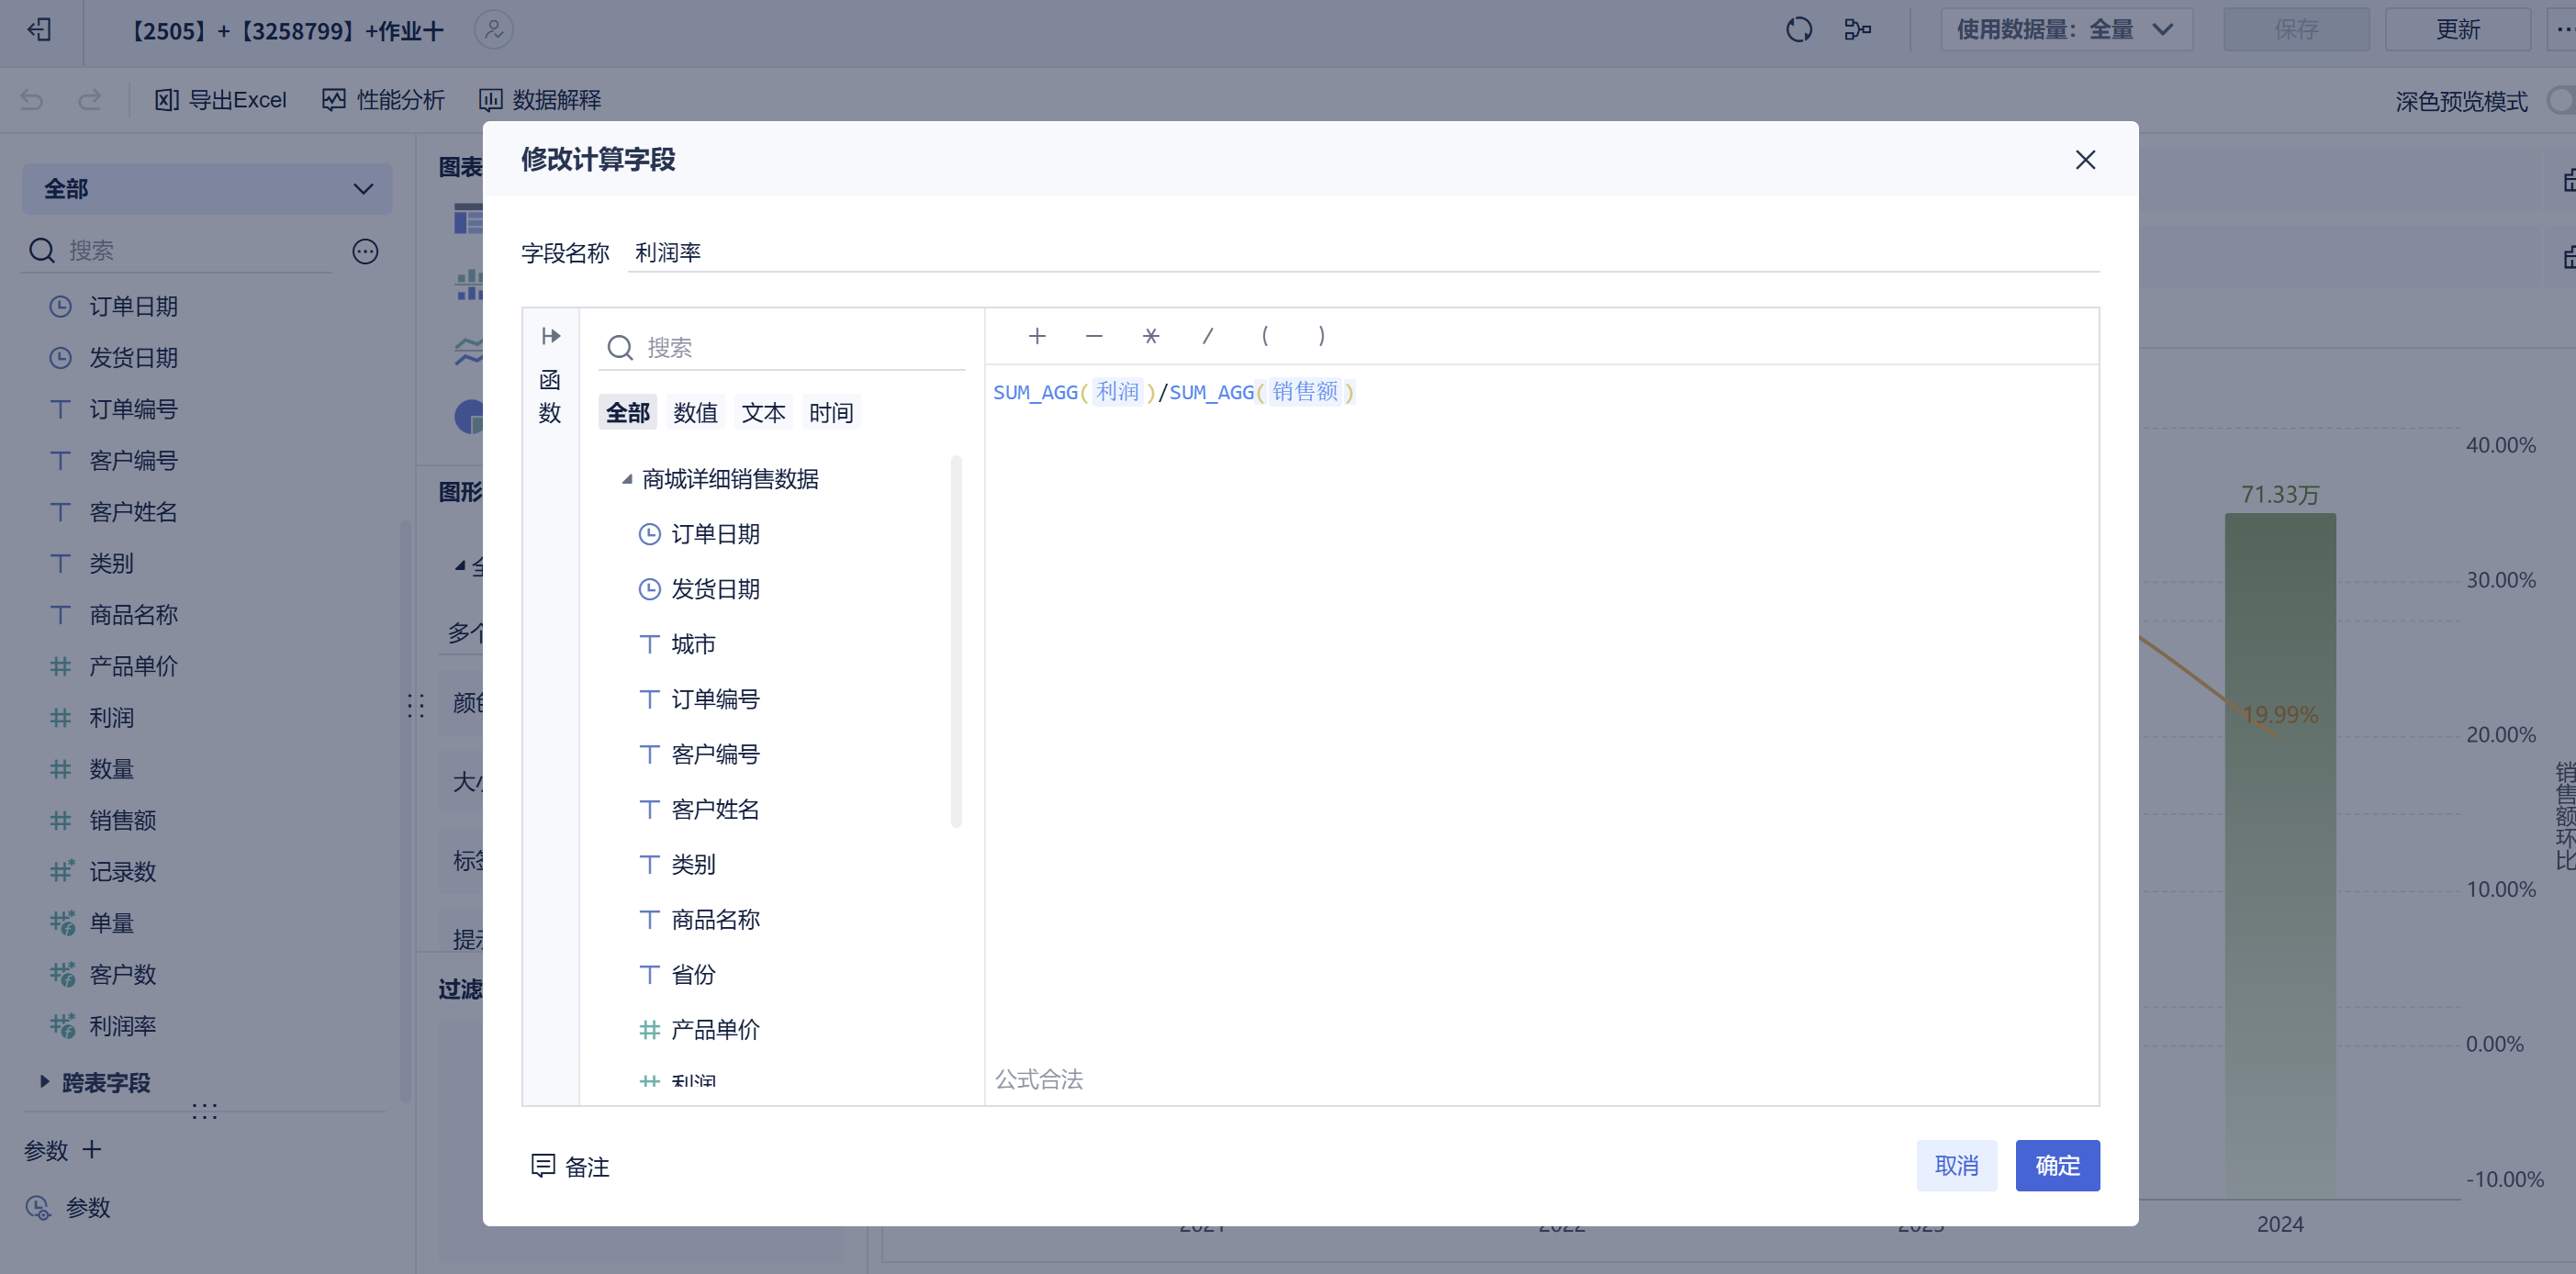Select 记录数 in left field pane

click(122, 871)
